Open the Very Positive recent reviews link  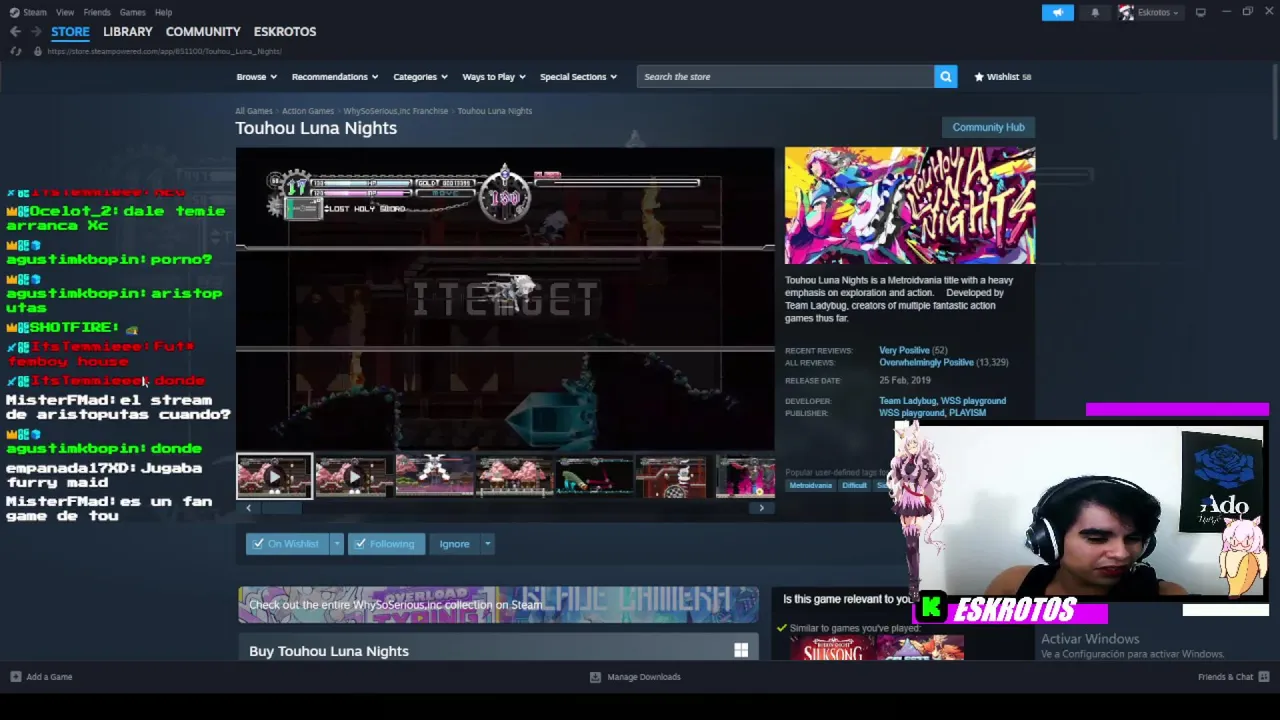[x=904, y=351]
